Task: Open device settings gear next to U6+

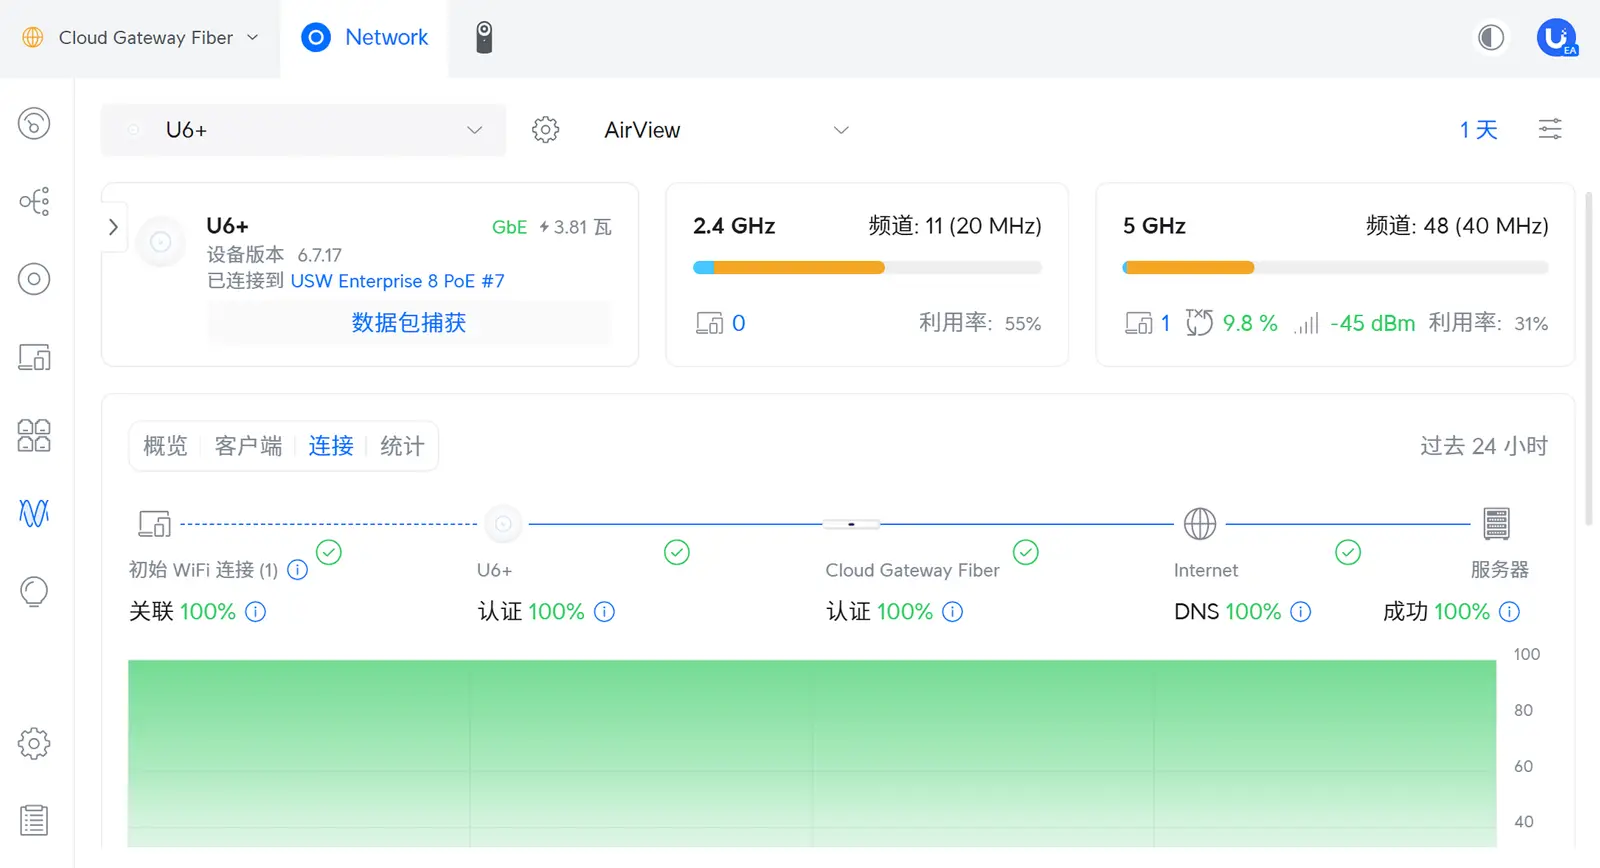Action: point(545,130)
